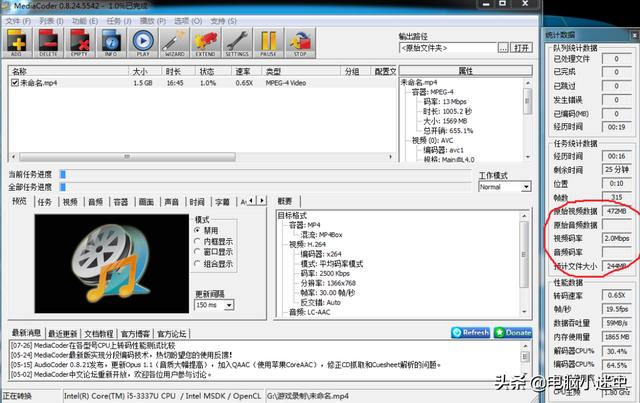Switch to the 视频 tab
The height and width of the screenshot is (403, 640).
pyautogui.click(x=70, y=202)
